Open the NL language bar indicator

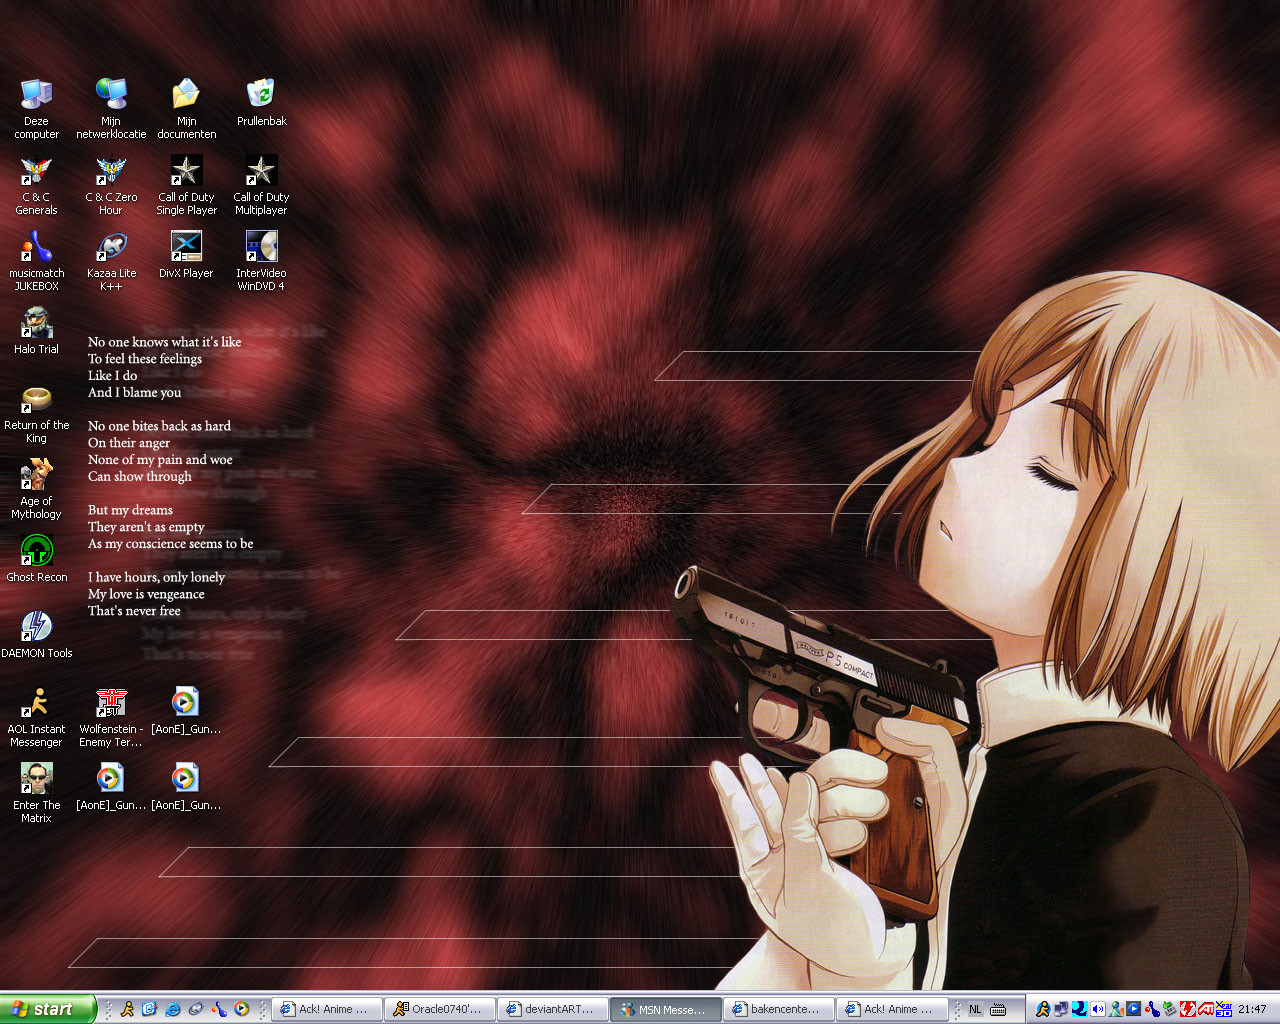pyautogui.click(x=975, y=1009)
